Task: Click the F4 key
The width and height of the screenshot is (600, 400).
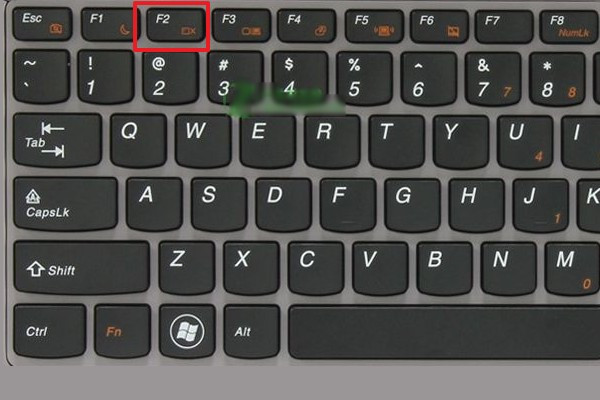Action: click(307, 26)
